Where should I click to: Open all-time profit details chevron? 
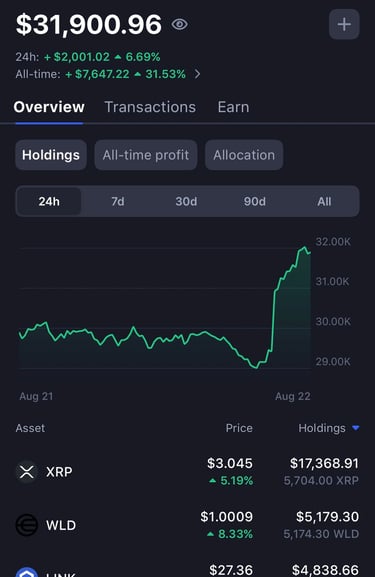pos(198,74)
